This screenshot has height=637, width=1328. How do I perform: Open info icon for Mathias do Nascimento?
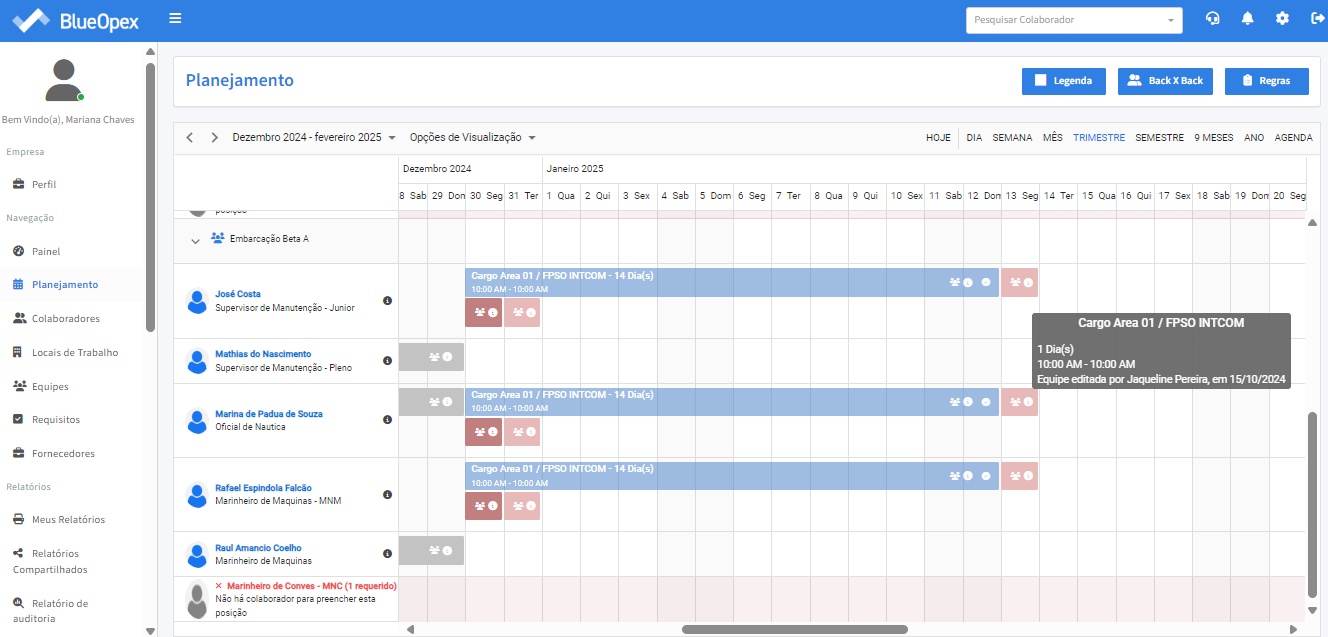click(x=387, y=360)
